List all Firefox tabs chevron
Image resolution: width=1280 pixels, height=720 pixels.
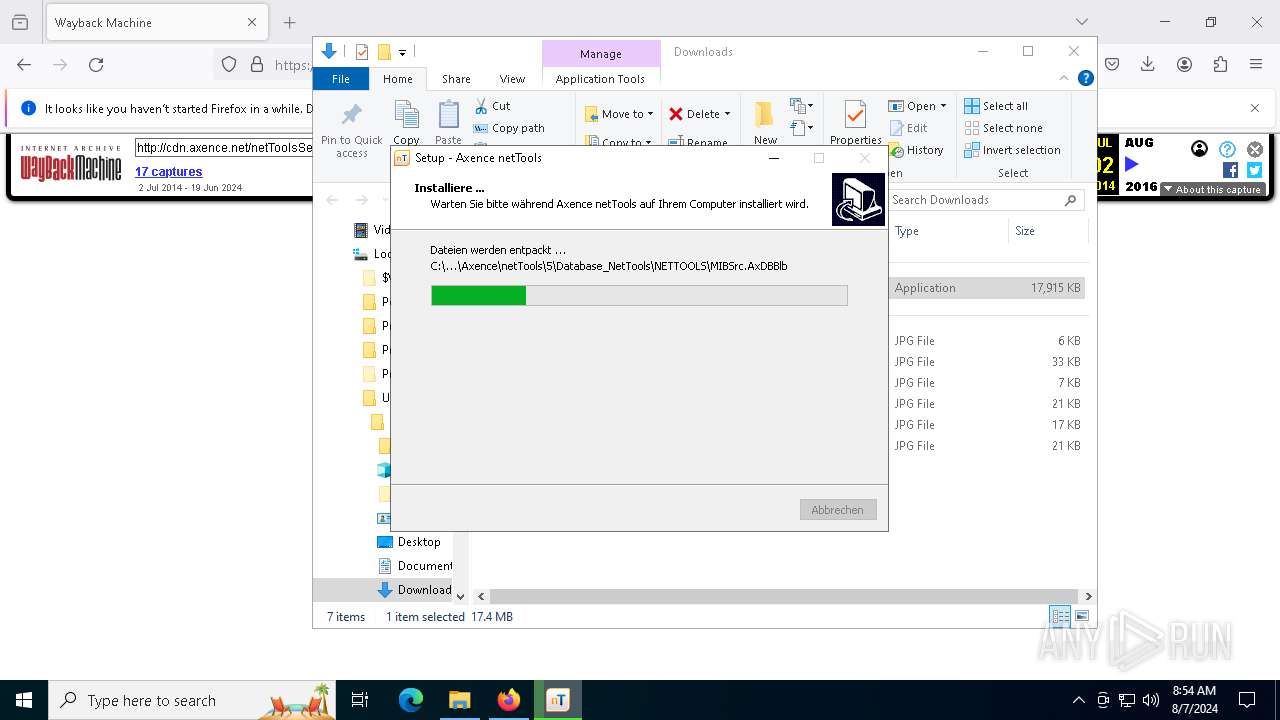pyautogui.click(x=1081, y=22)
